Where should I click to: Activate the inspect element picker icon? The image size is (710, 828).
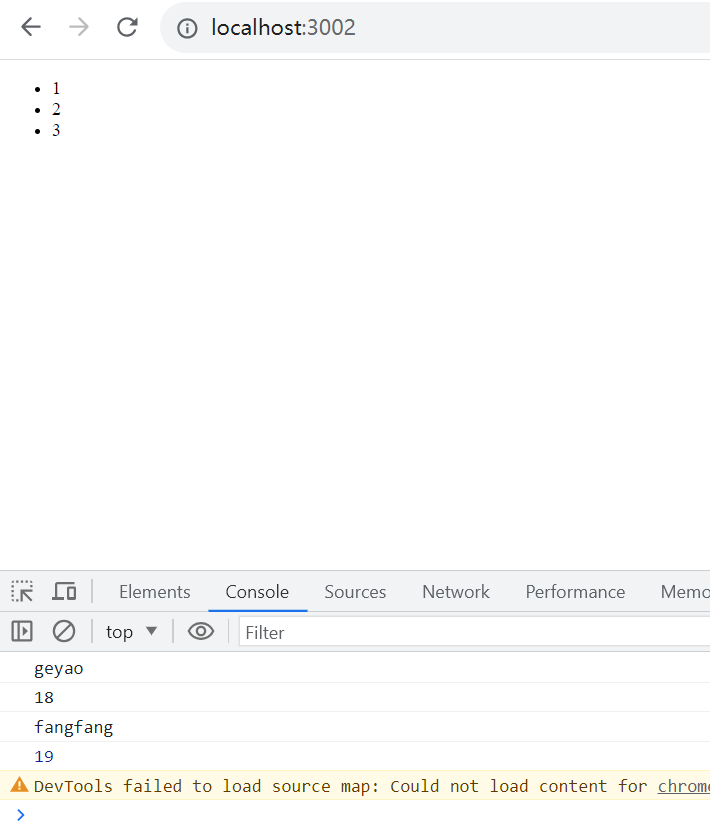(22, 591)
